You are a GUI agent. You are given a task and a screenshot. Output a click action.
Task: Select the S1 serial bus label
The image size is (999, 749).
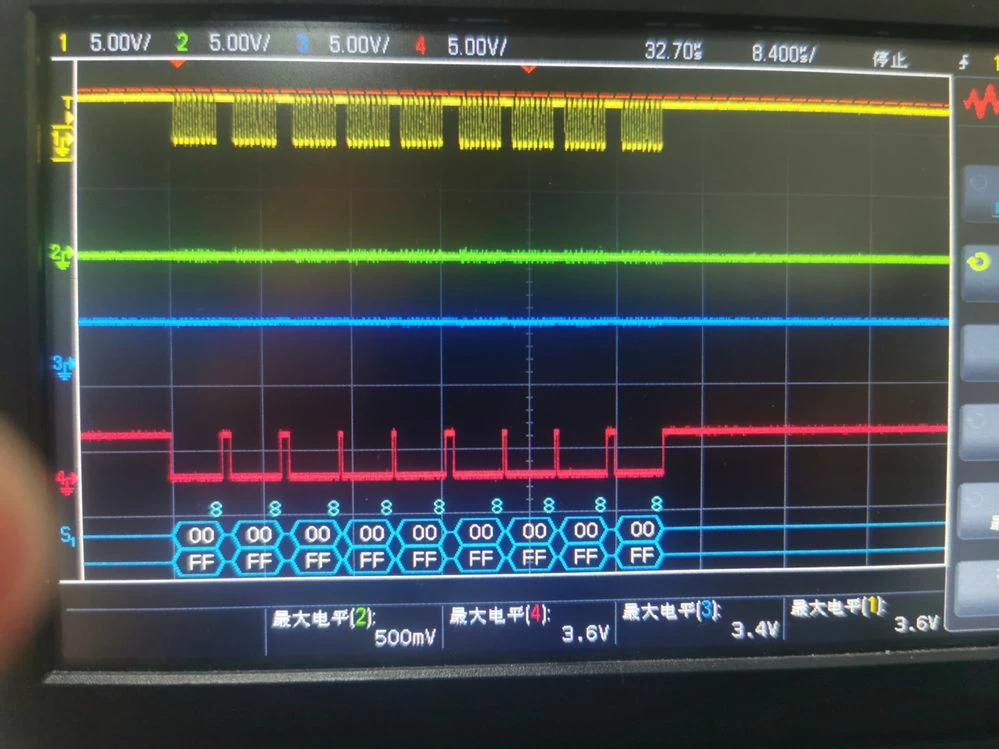[x=68, y=536]
